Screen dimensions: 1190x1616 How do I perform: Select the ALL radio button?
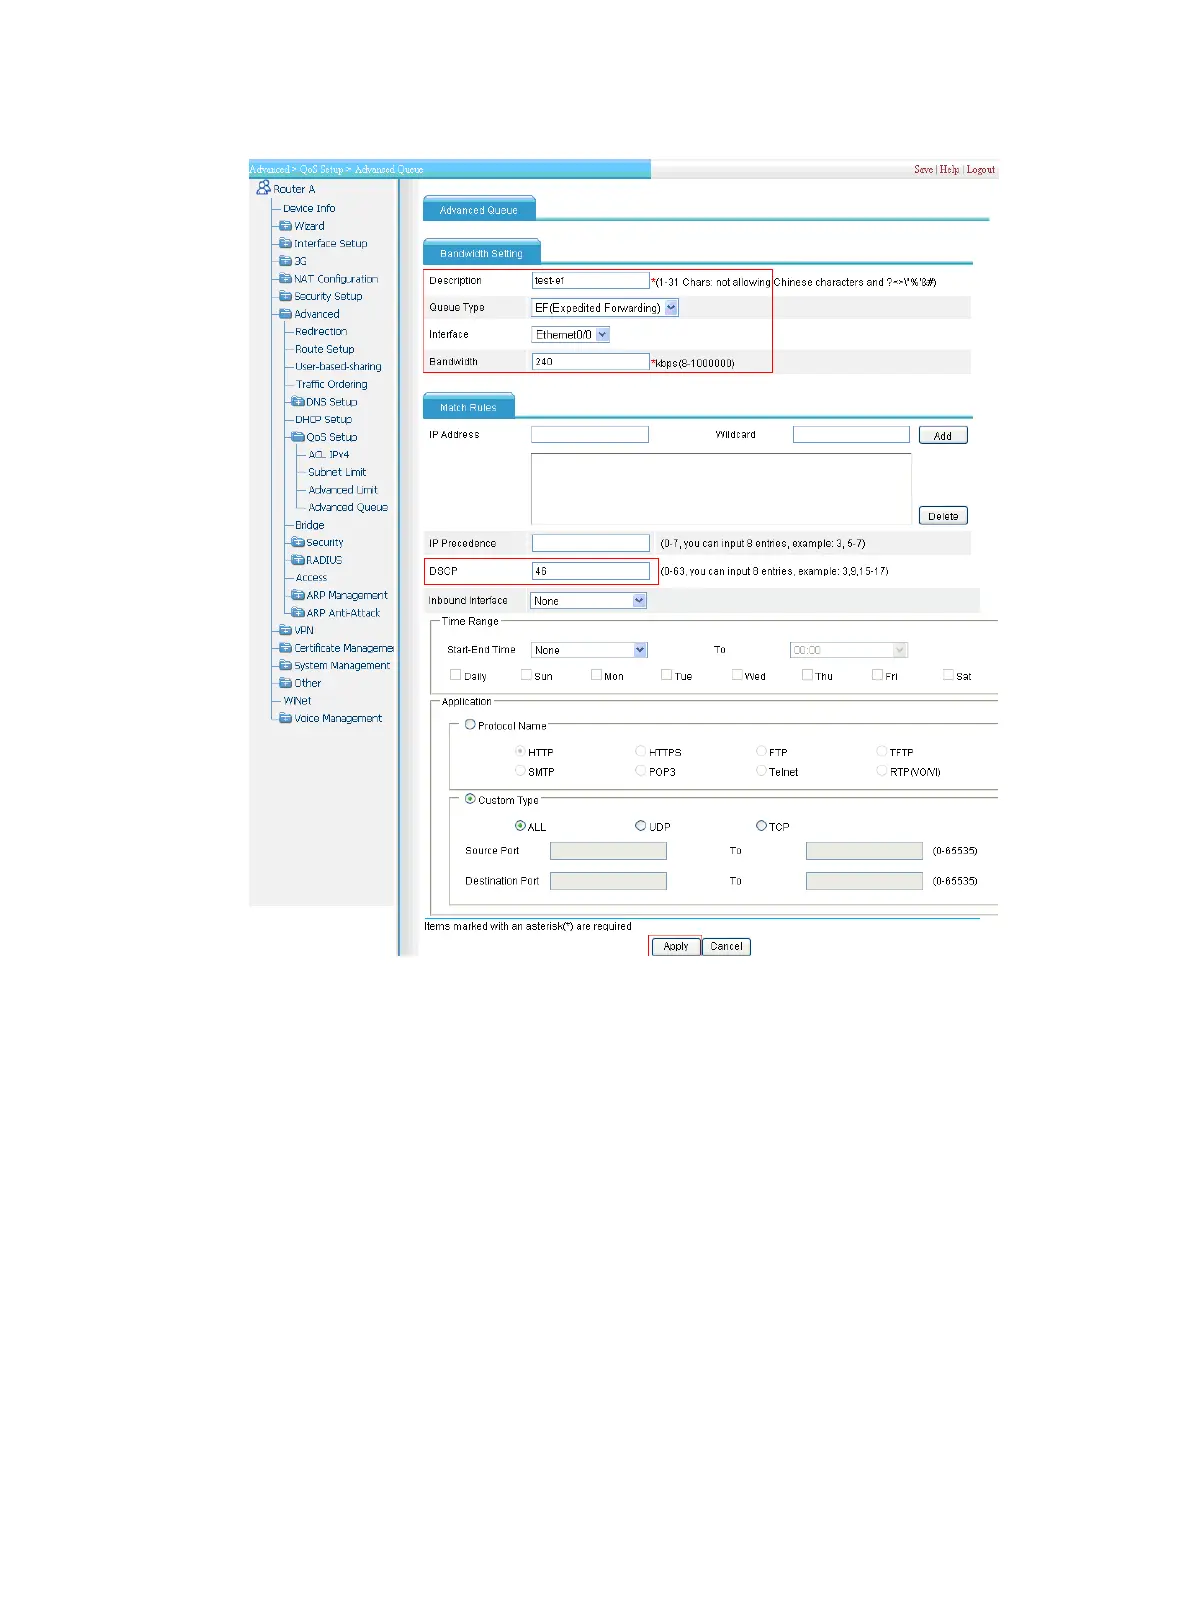click(x=520, y=826)
